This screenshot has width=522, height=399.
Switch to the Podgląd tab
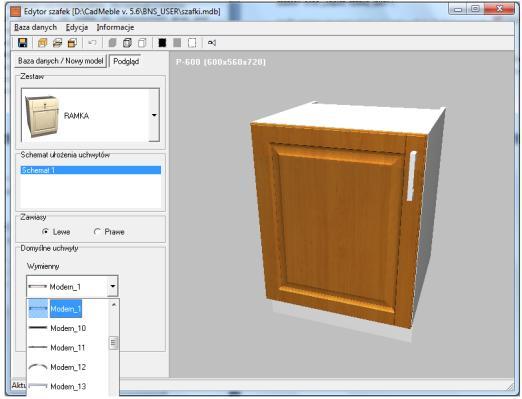point(126,61)
